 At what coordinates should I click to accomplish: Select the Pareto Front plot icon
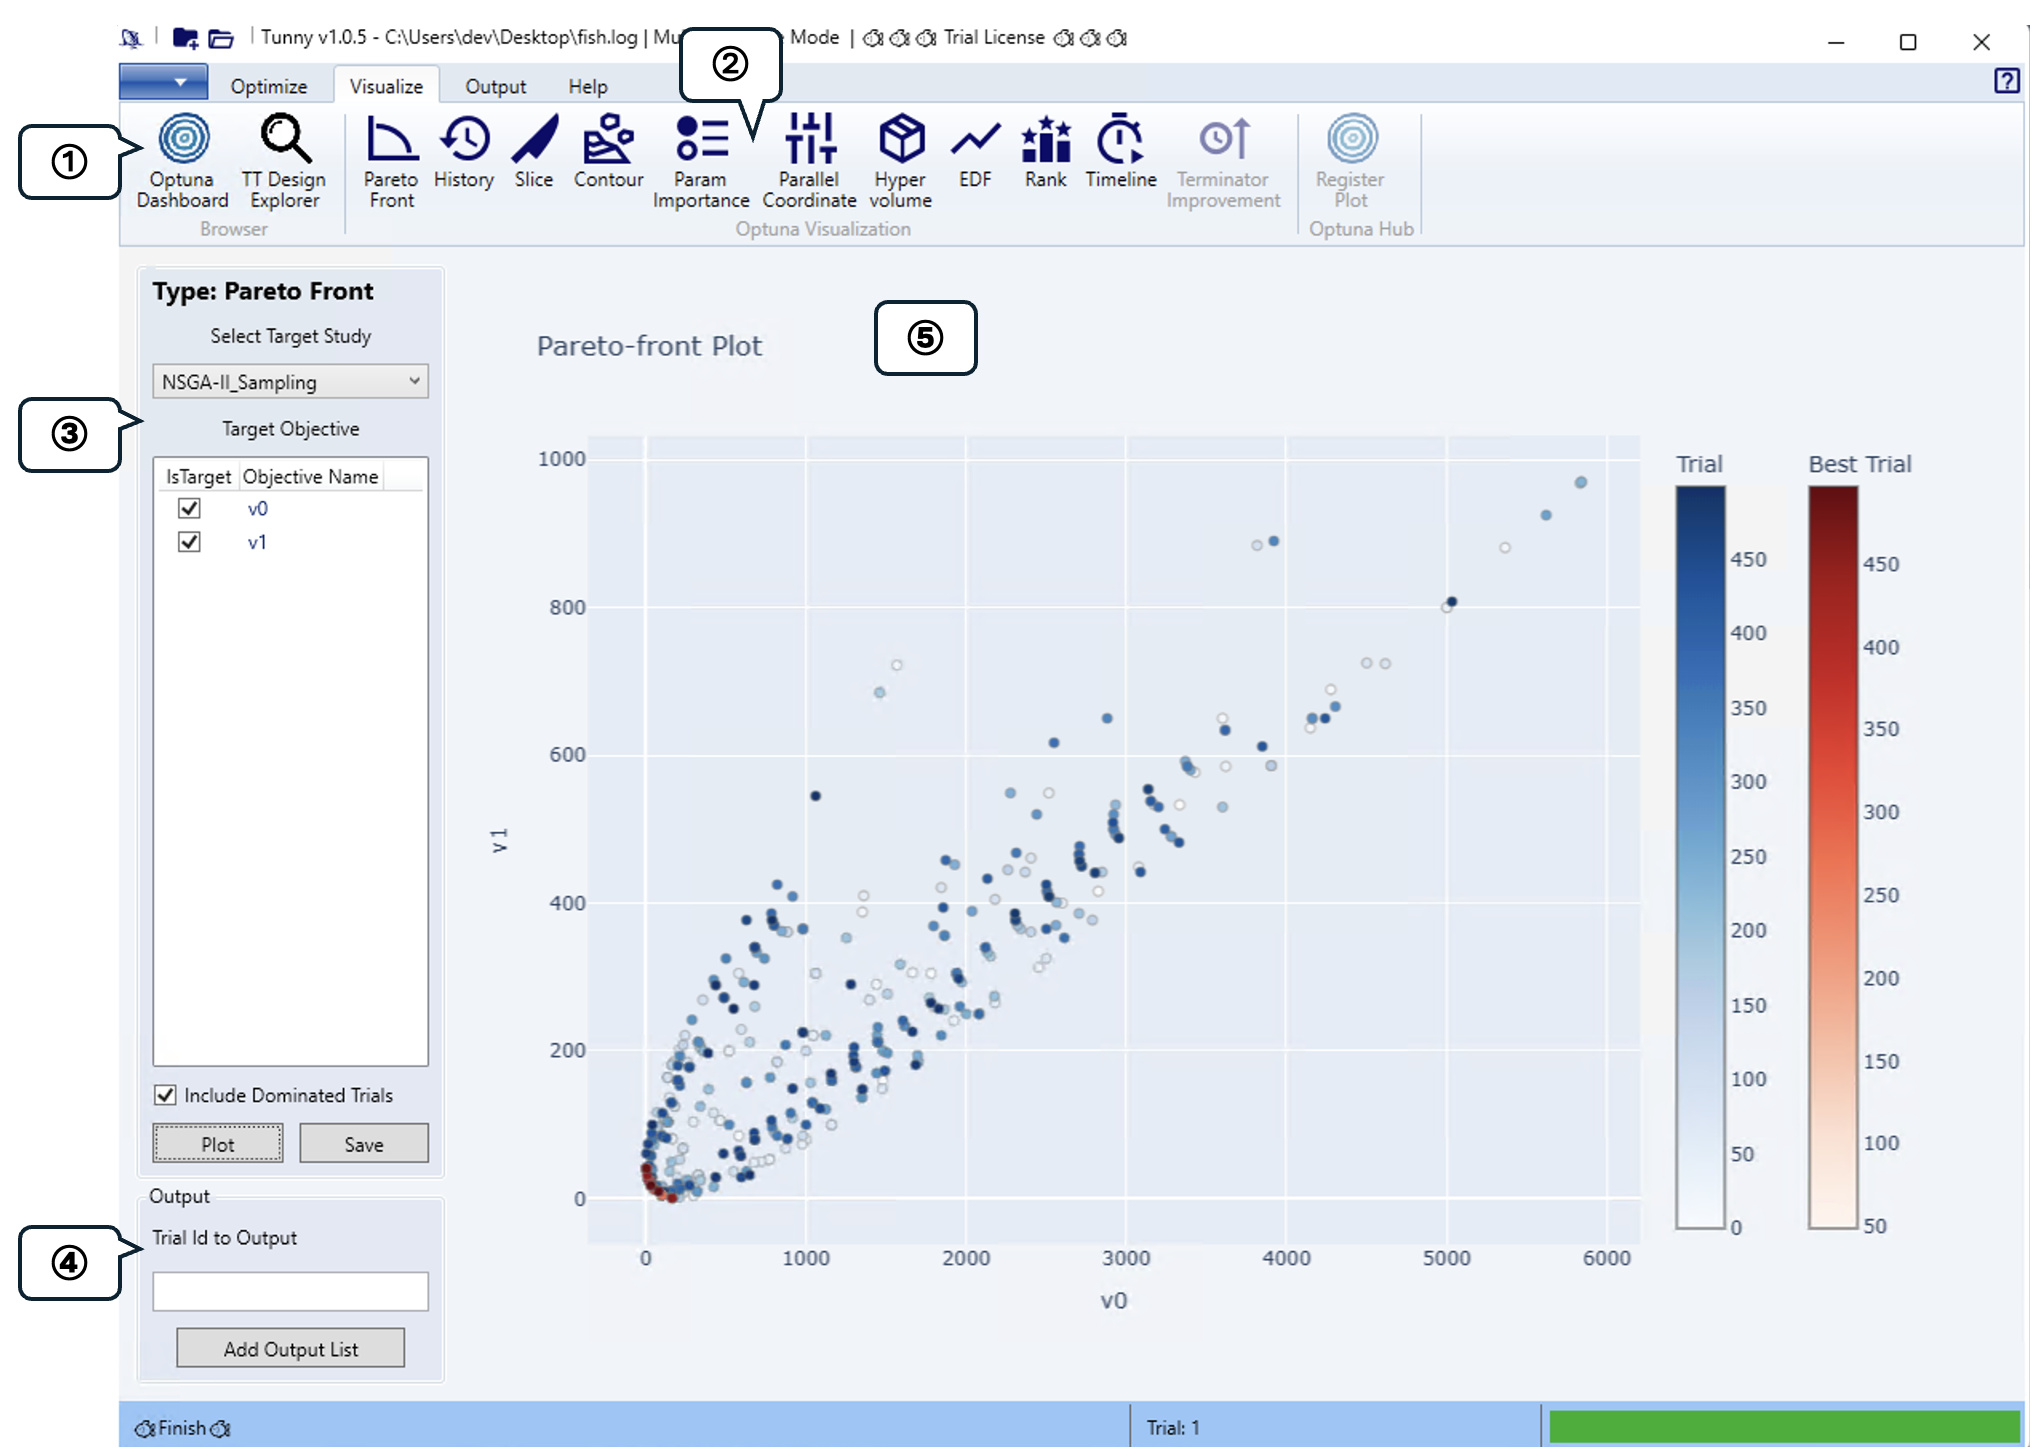point(391,161)
